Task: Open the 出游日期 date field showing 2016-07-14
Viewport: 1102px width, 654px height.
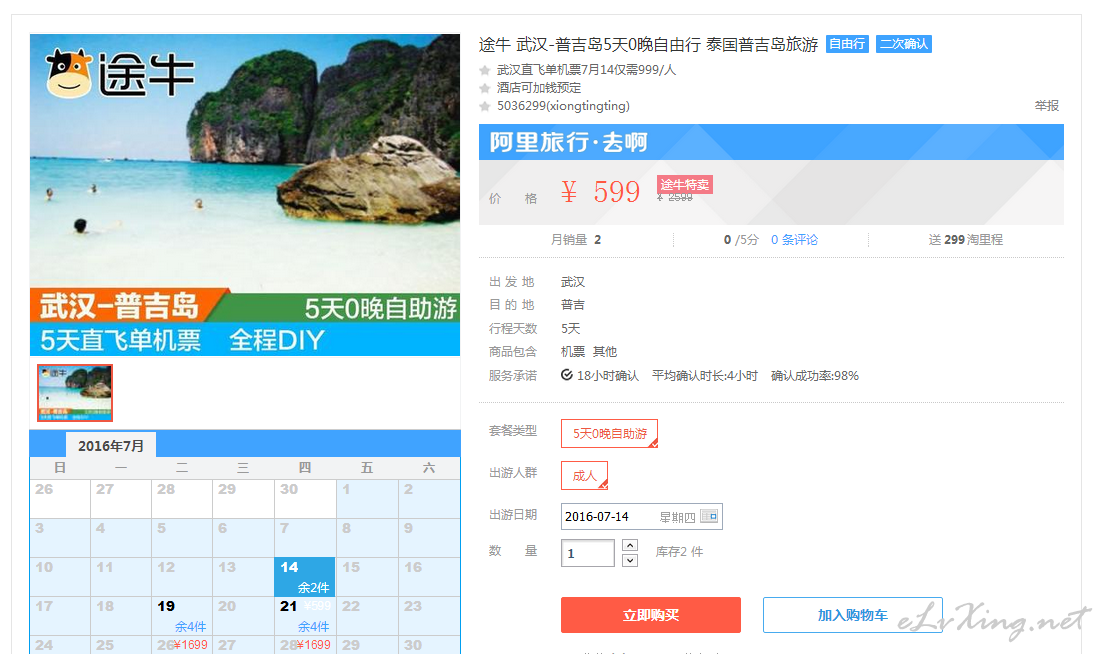Action: point(642,516)
